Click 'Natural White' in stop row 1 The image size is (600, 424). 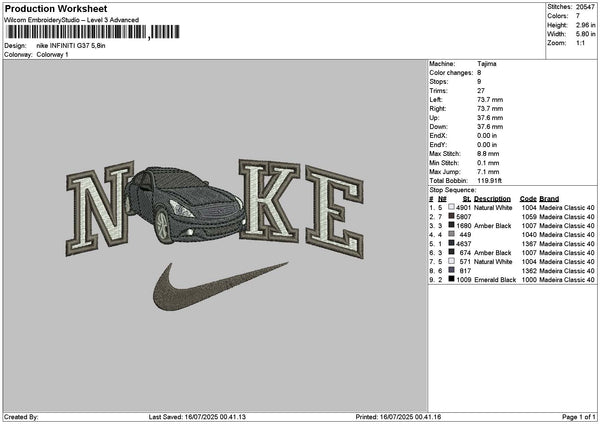click(x=493, y=208)
